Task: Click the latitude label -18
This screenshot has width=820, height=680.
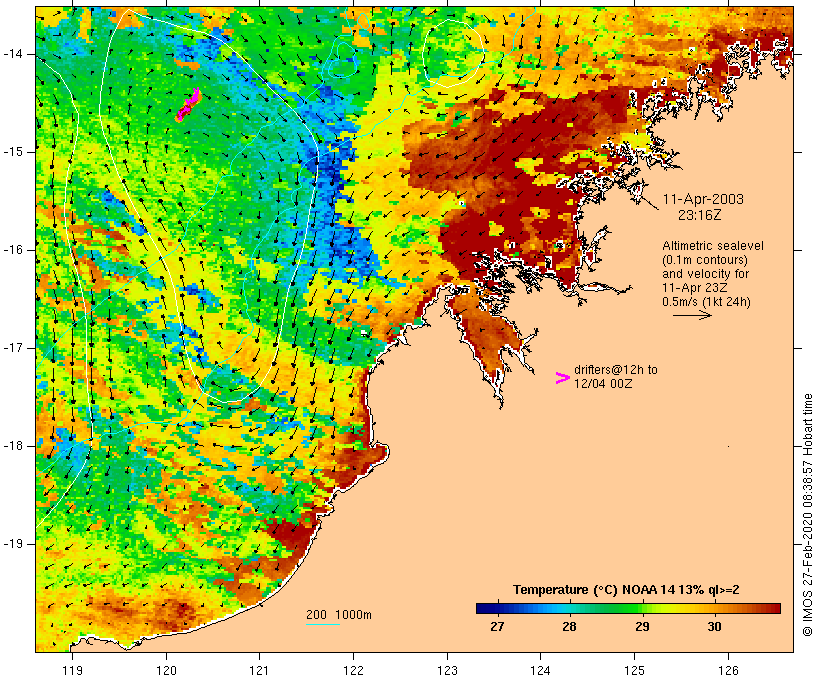Action: pyautogui.click(x=12, y=446)
